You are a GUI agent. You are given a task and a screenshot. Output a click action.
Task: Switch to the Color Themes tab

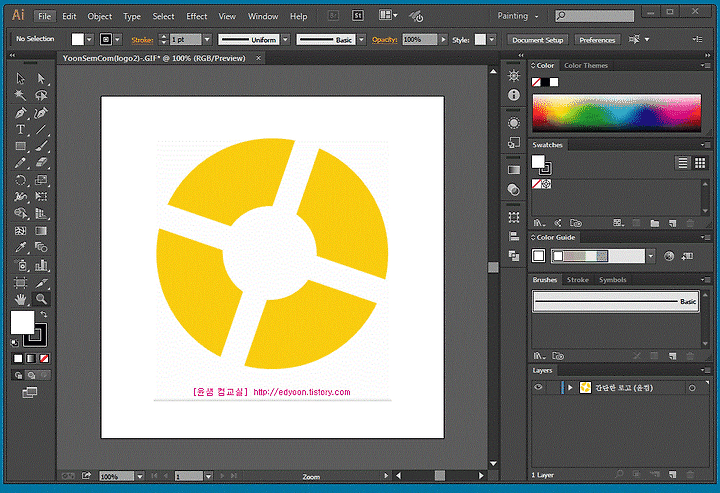point(586,66)
